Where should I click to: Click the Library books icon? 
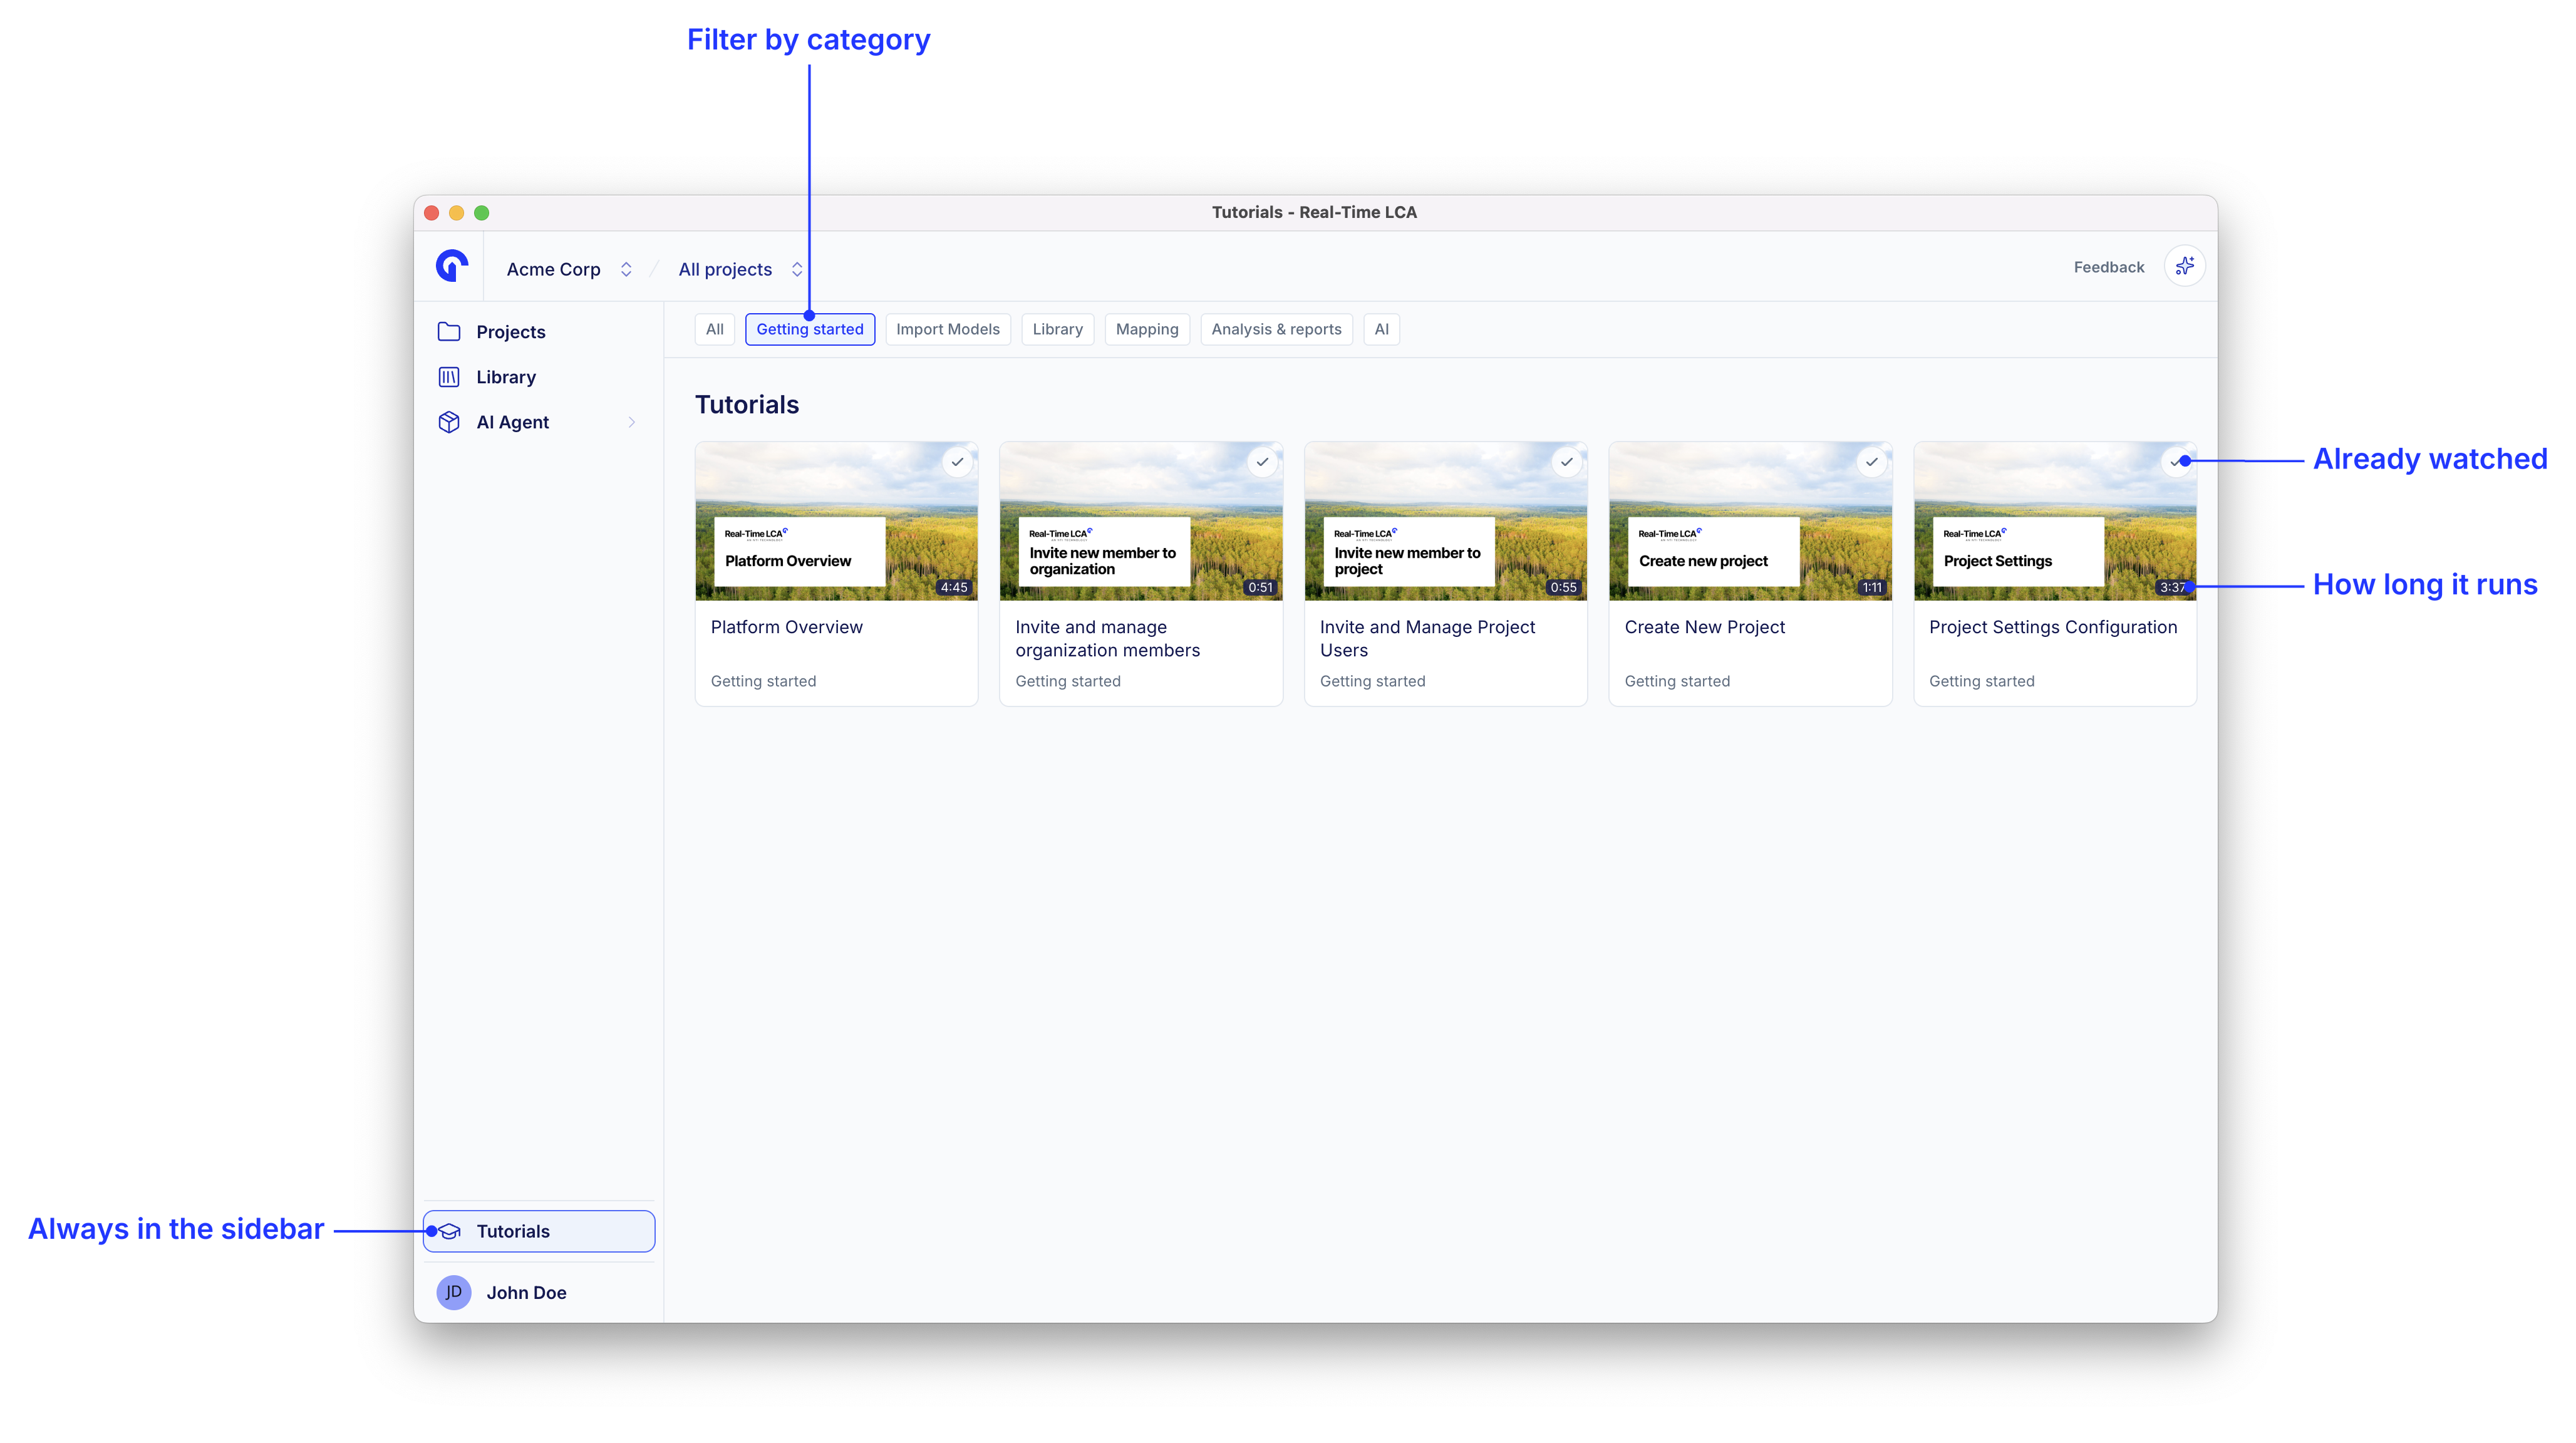click(449, 377)
